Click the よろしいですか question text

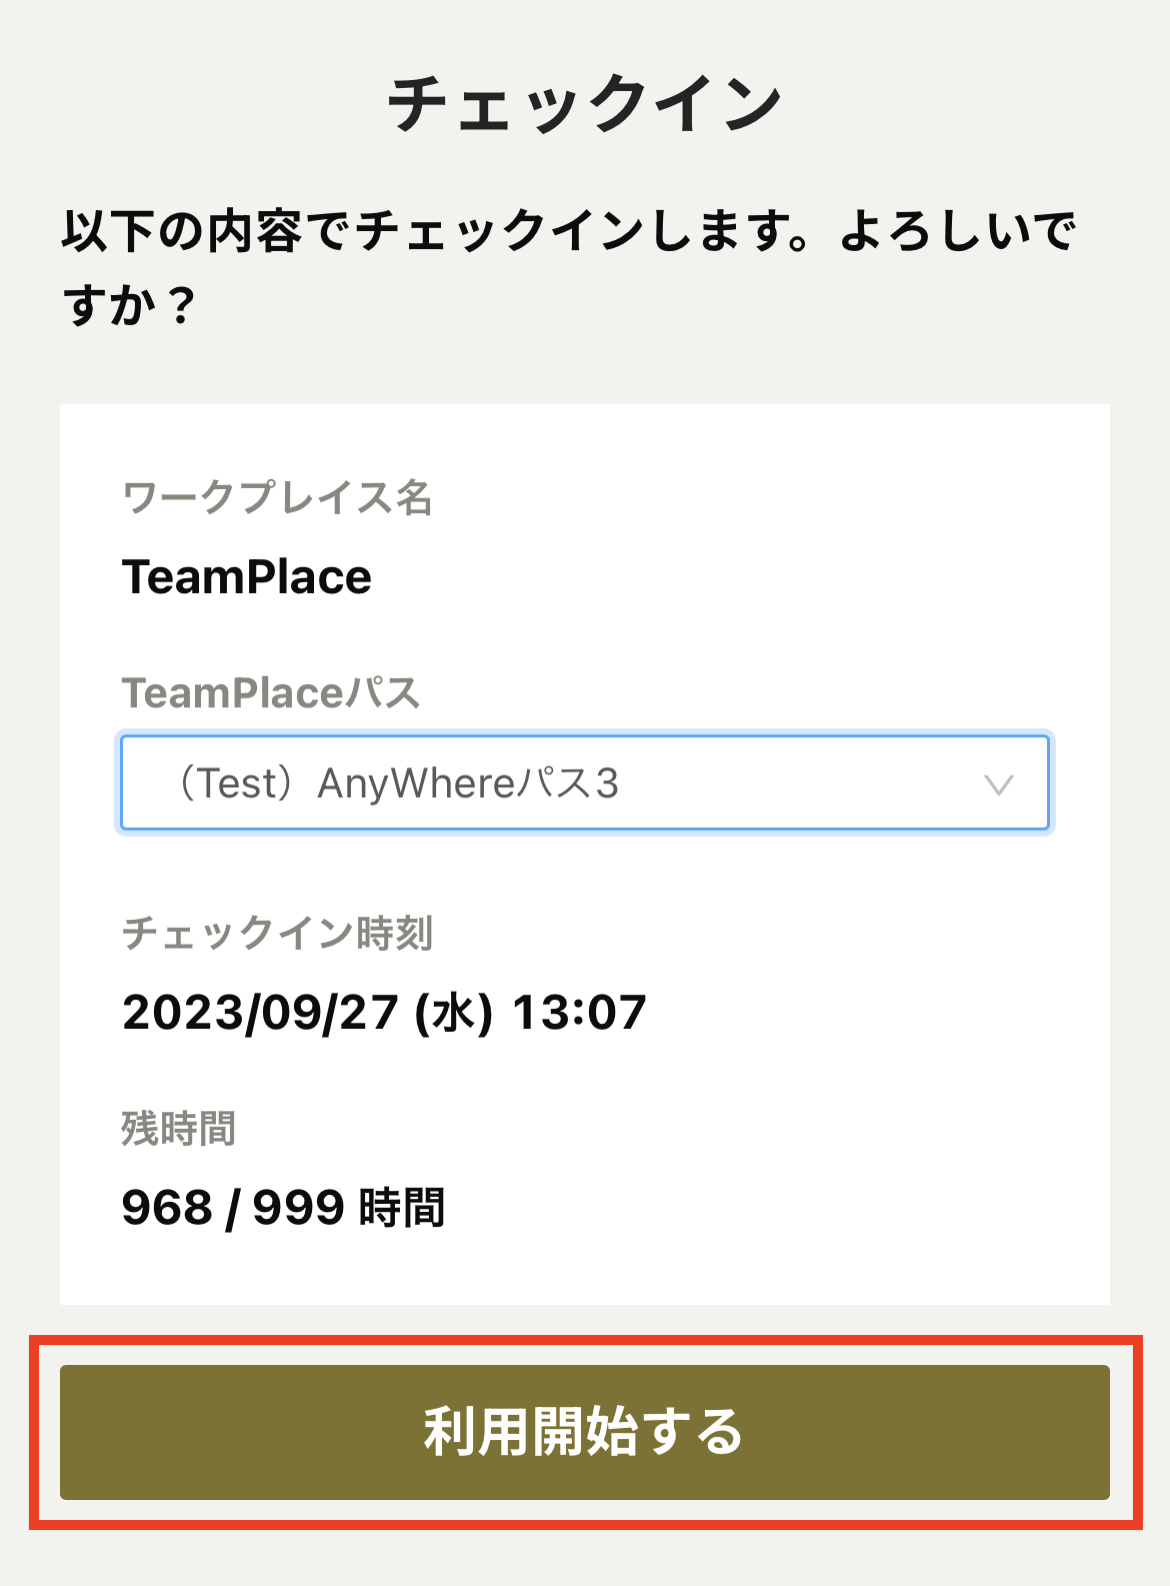click(x=958, y=232)
